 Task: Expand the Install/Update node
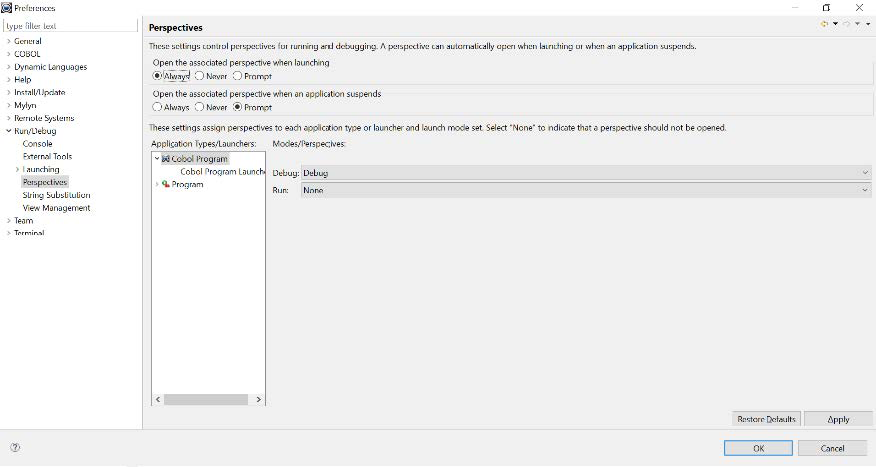point(8,92)
